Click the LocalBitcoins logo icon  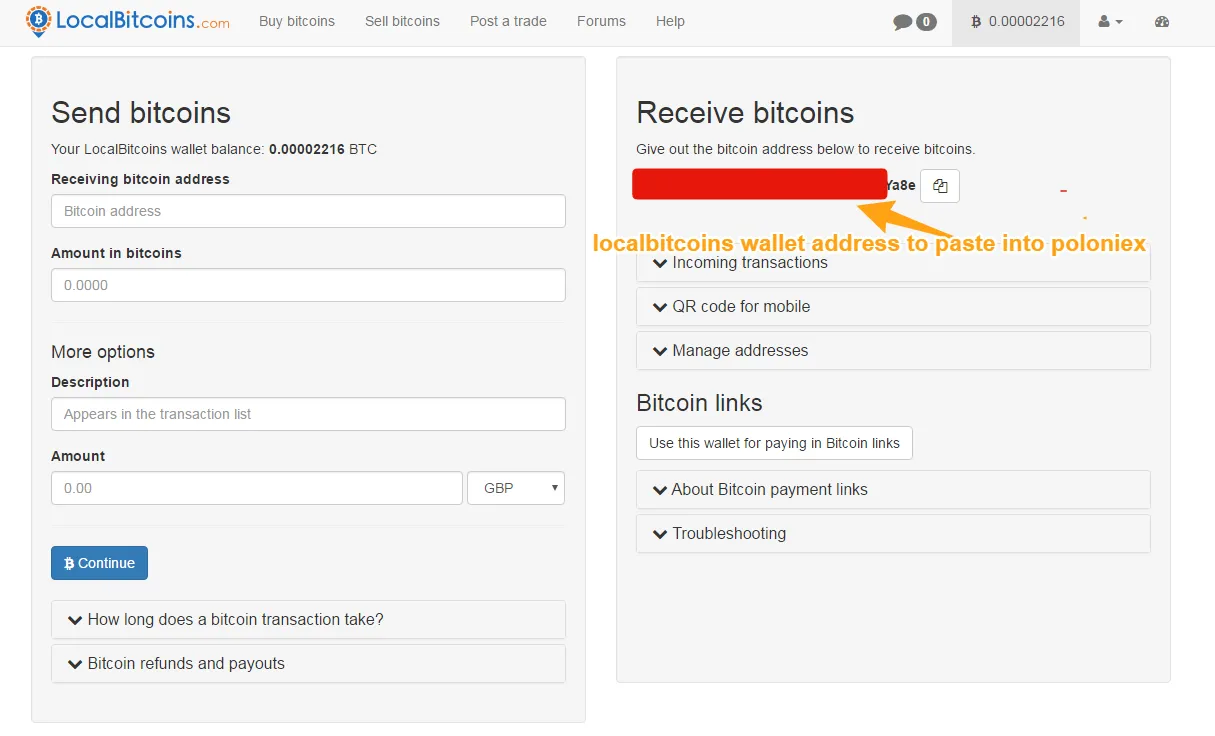(x=39, y=21)
